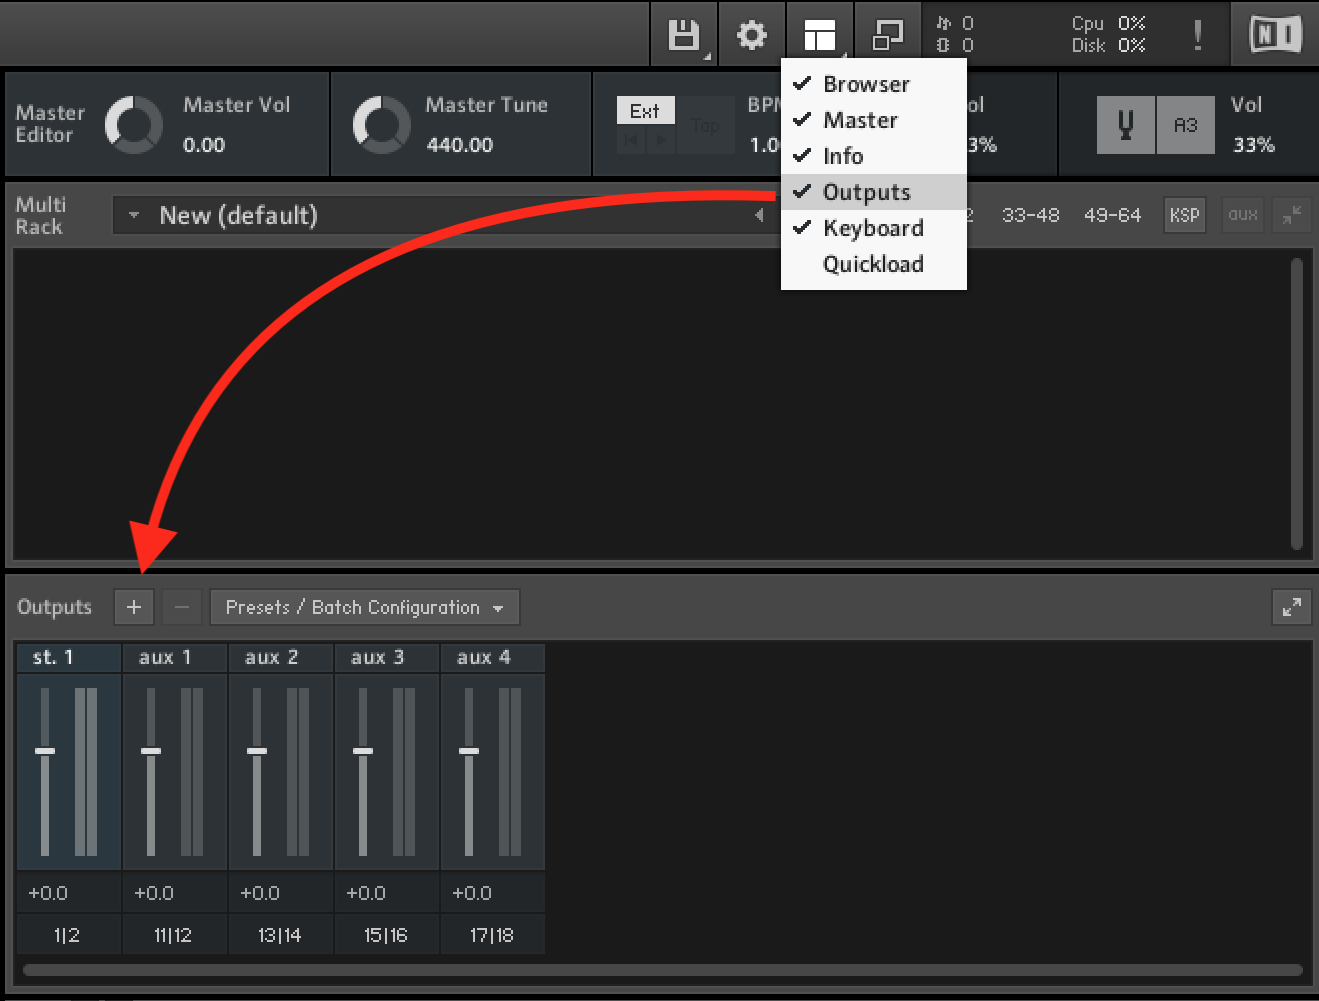This screenshot has width=1319, height=1001.
Task: Click the exclamation panic icon
Action: pos(1197,33)
